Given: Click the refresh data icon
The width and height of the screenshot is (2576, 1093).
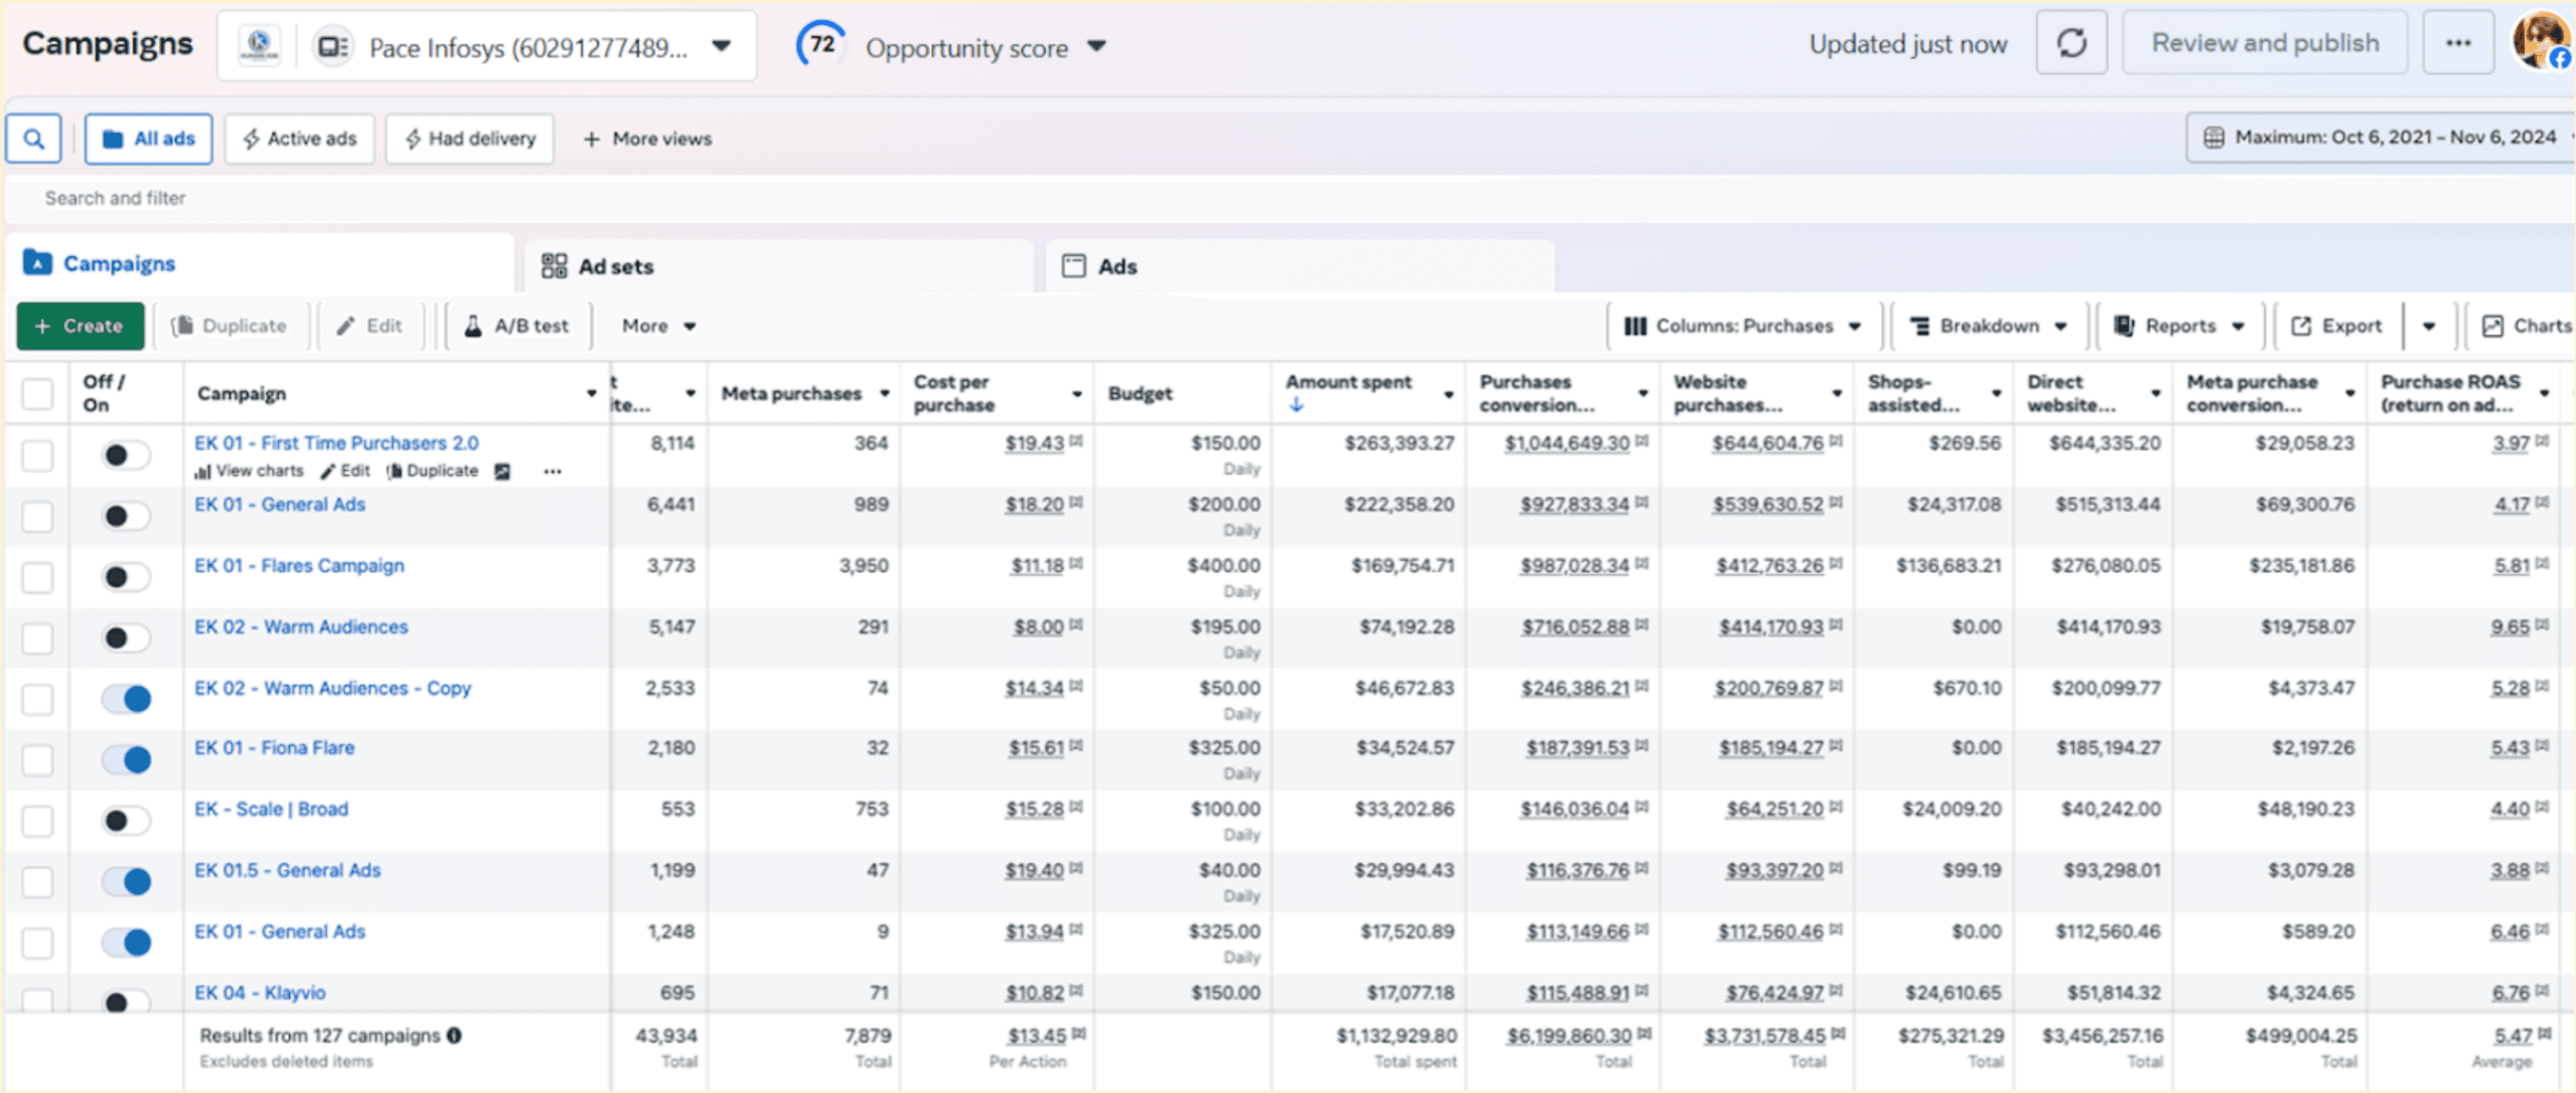Looking at the screenshot, I should click(x=2072, y=43).
